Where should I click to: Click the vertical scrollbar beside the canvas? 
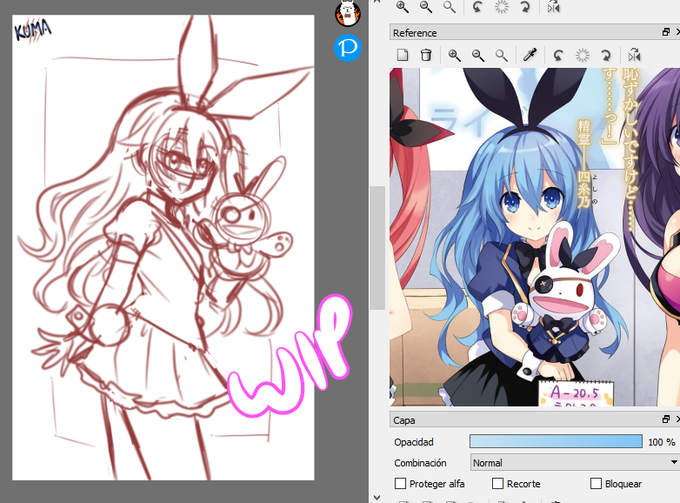[x=377, y=248]
